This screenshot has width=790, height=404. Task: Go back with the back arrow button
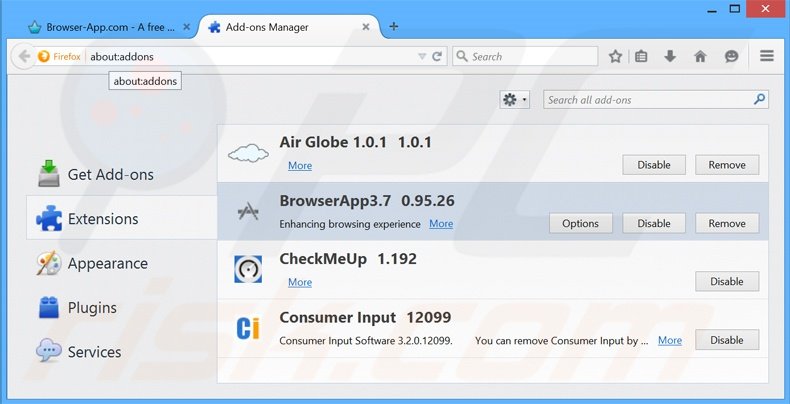23,56
